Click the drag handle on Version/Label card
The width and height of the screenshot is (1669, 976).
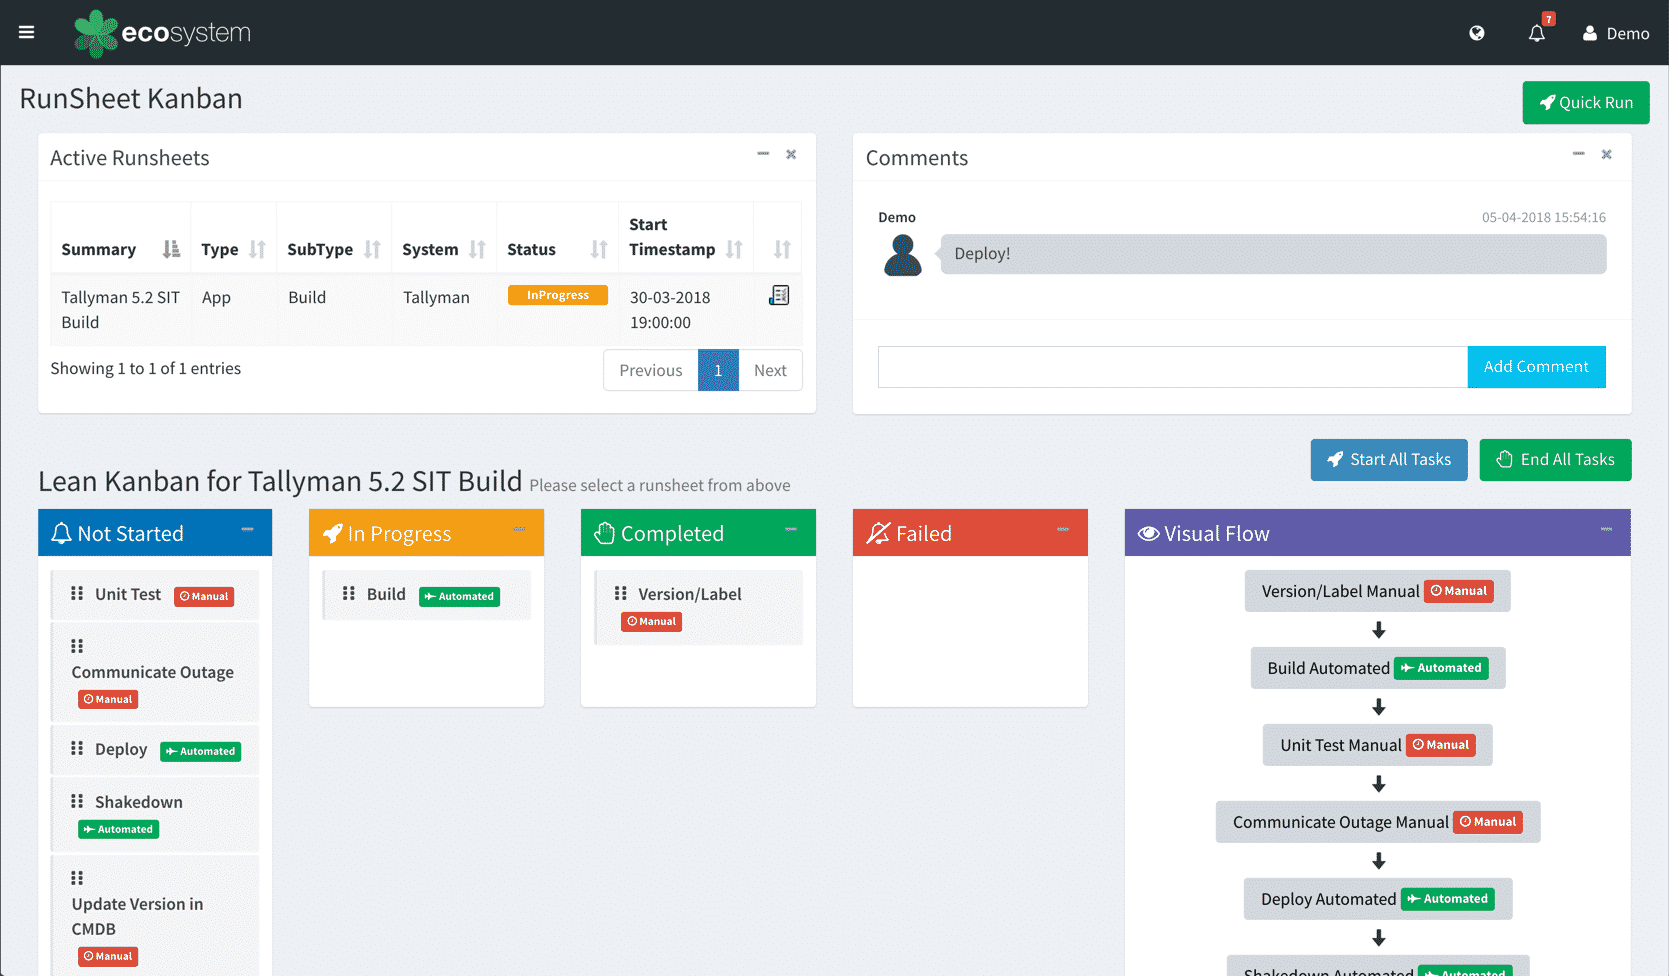621,594
